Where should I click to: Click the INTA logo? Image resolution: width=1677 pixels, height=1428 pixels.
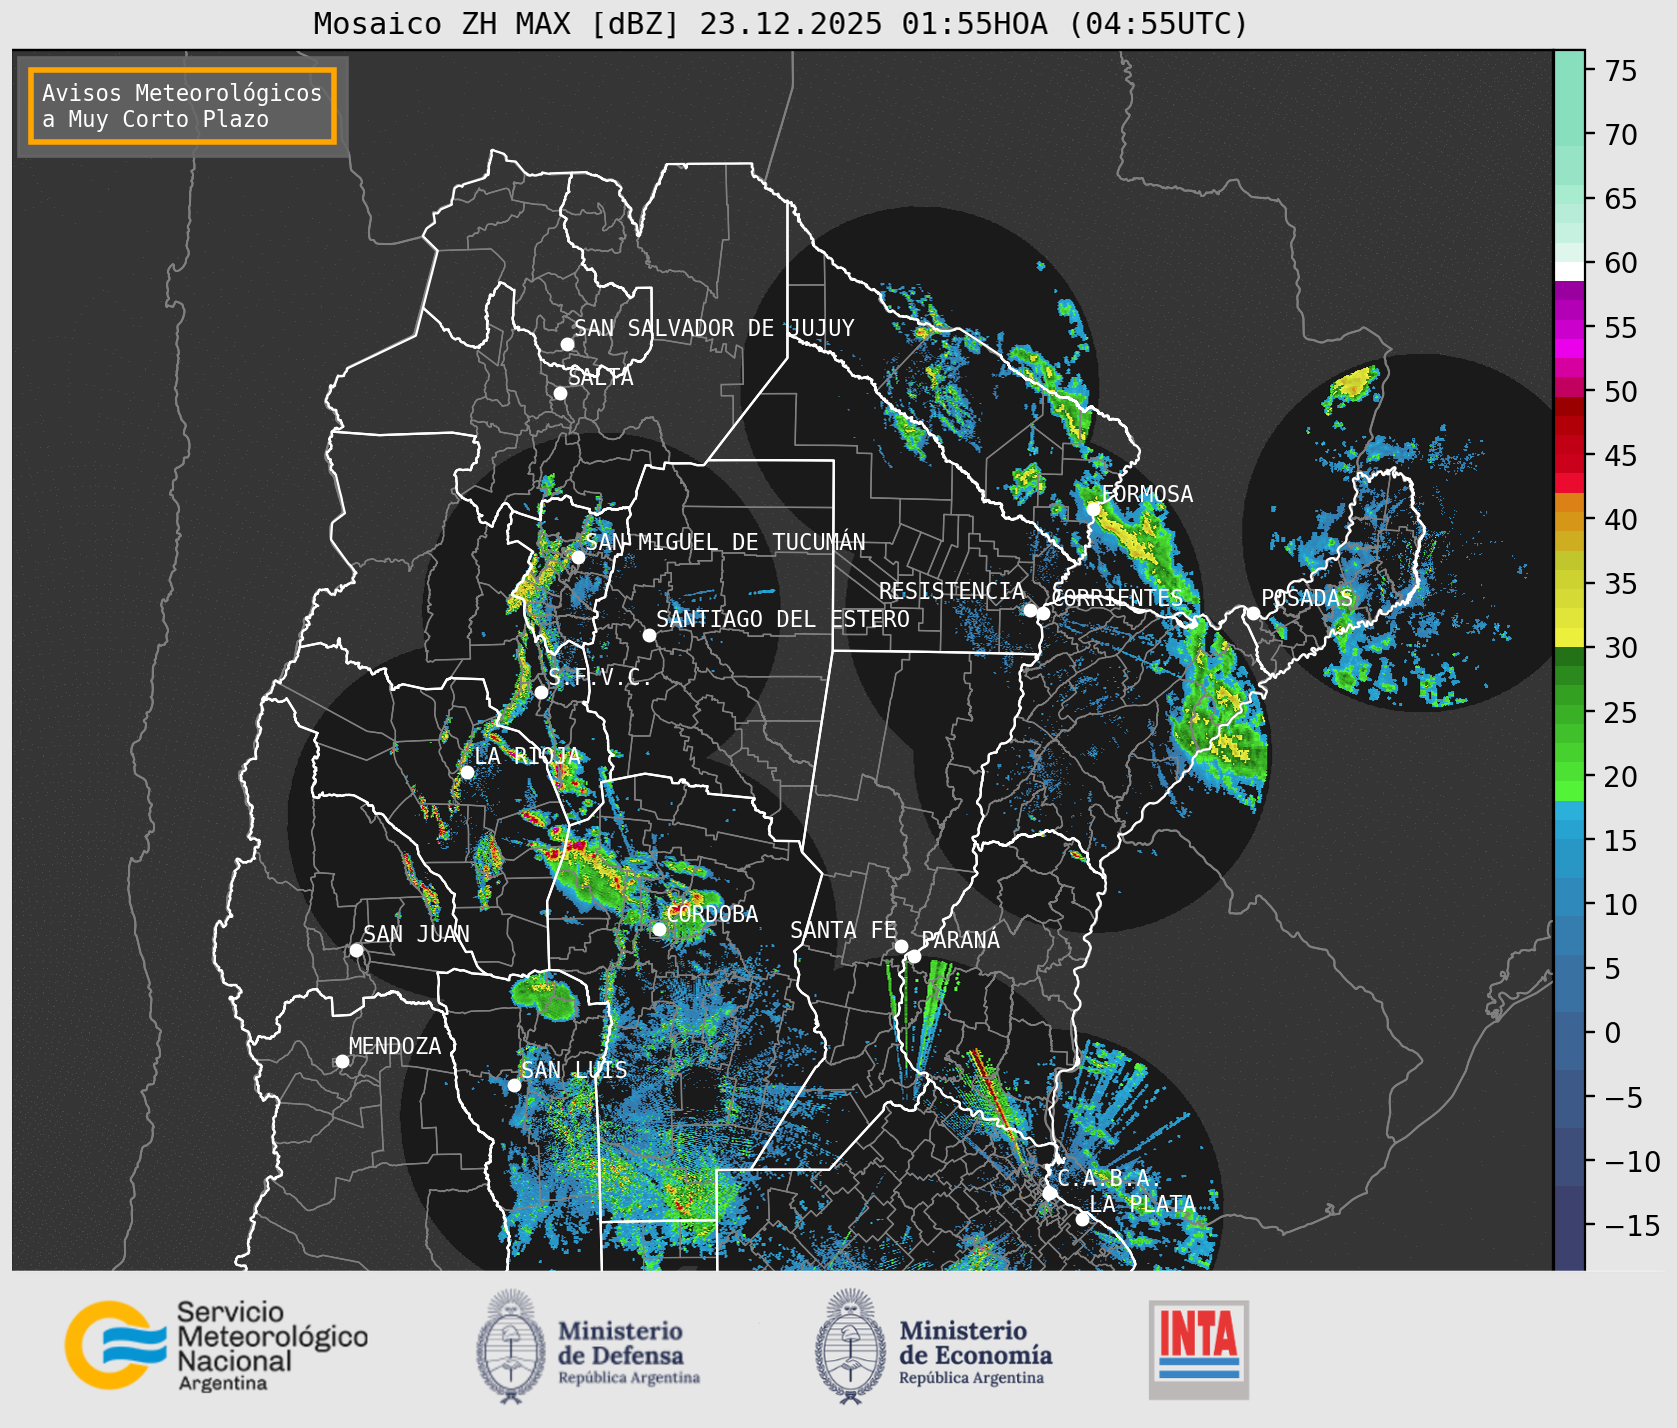1199,1349
